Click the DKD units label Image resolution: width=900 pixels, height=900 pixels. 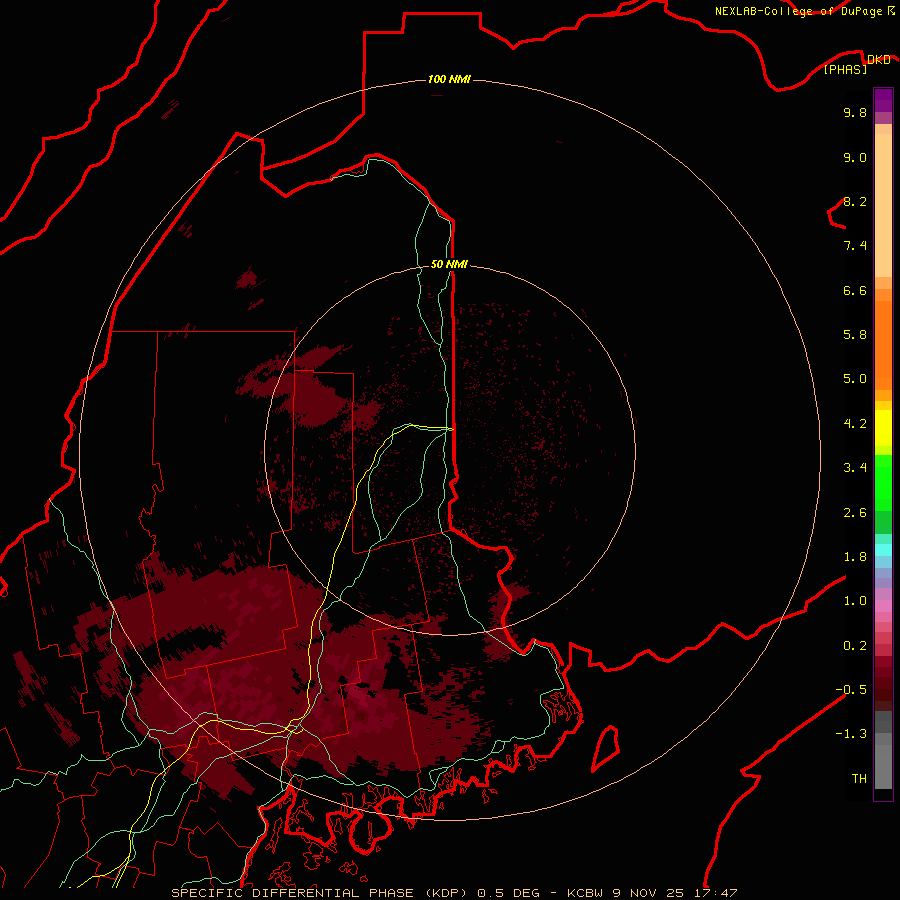[878, 59]
